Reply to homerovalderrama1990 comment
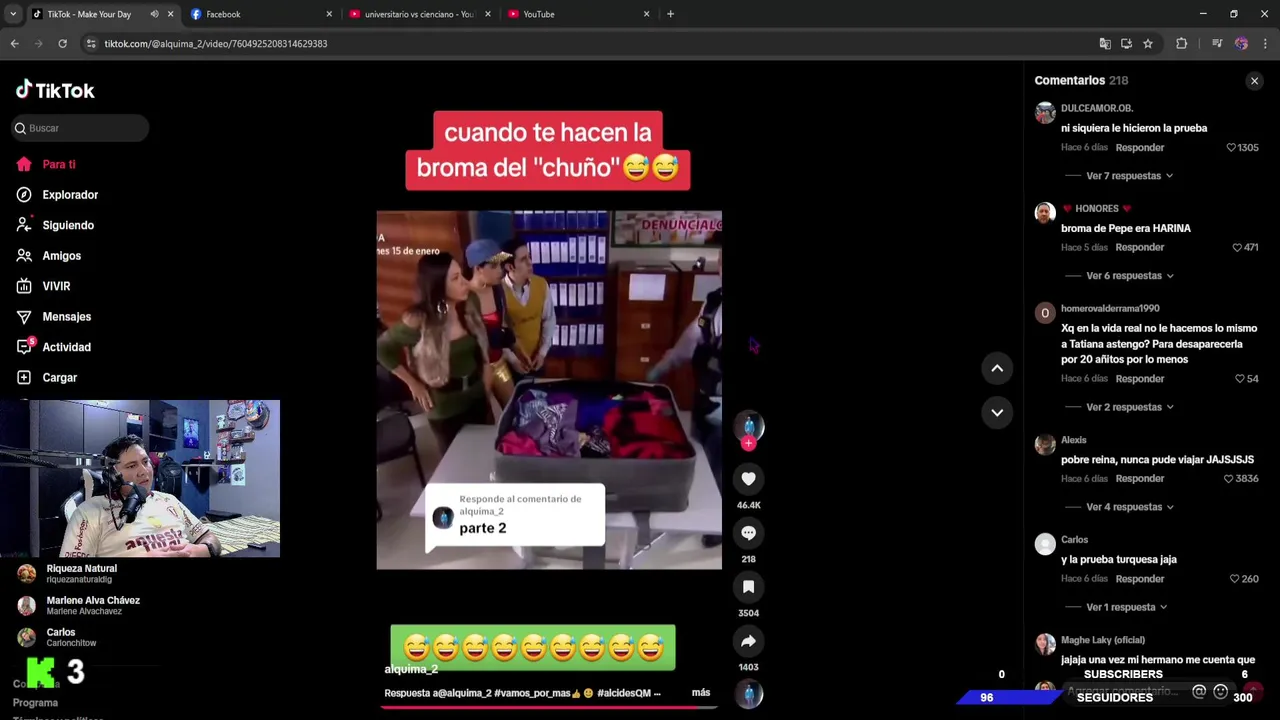This screenshot has height=720, width=1280. pyautogui.click(x=1140, y=379)
